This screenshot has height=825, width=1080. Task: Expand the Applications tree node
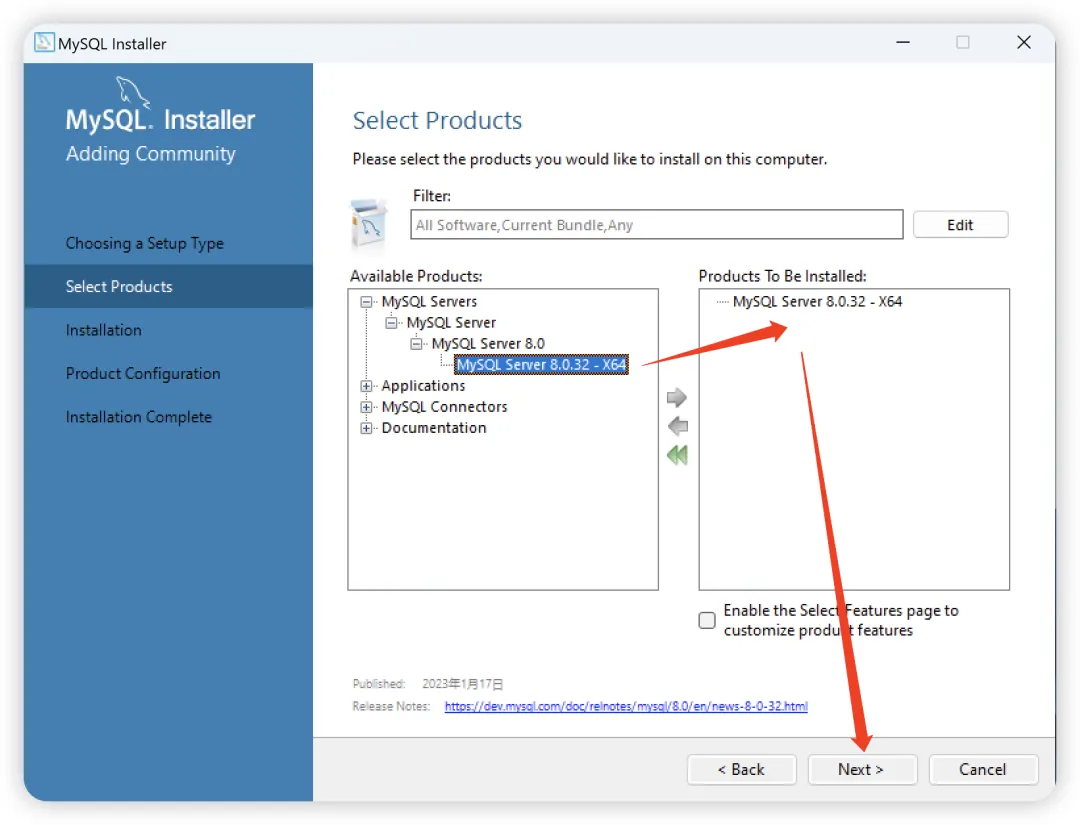366,386
